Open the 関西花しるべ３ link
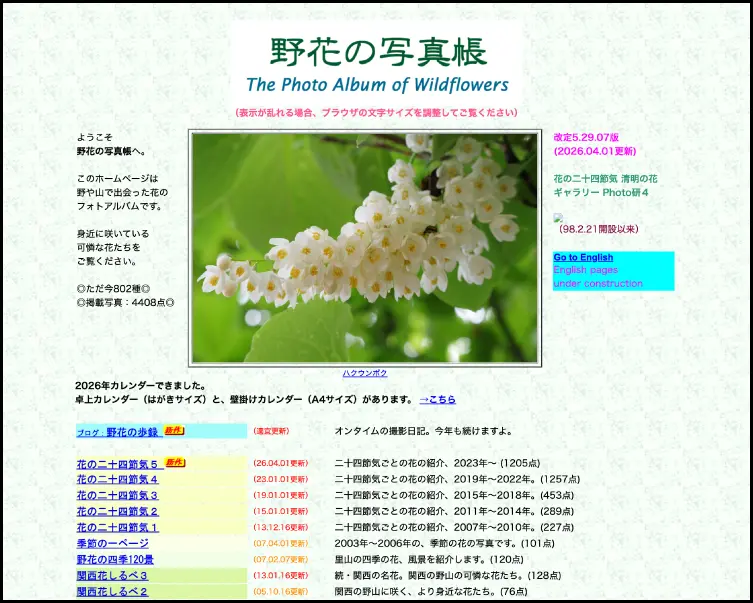753x603 pixels. click(x=112, y=576)
